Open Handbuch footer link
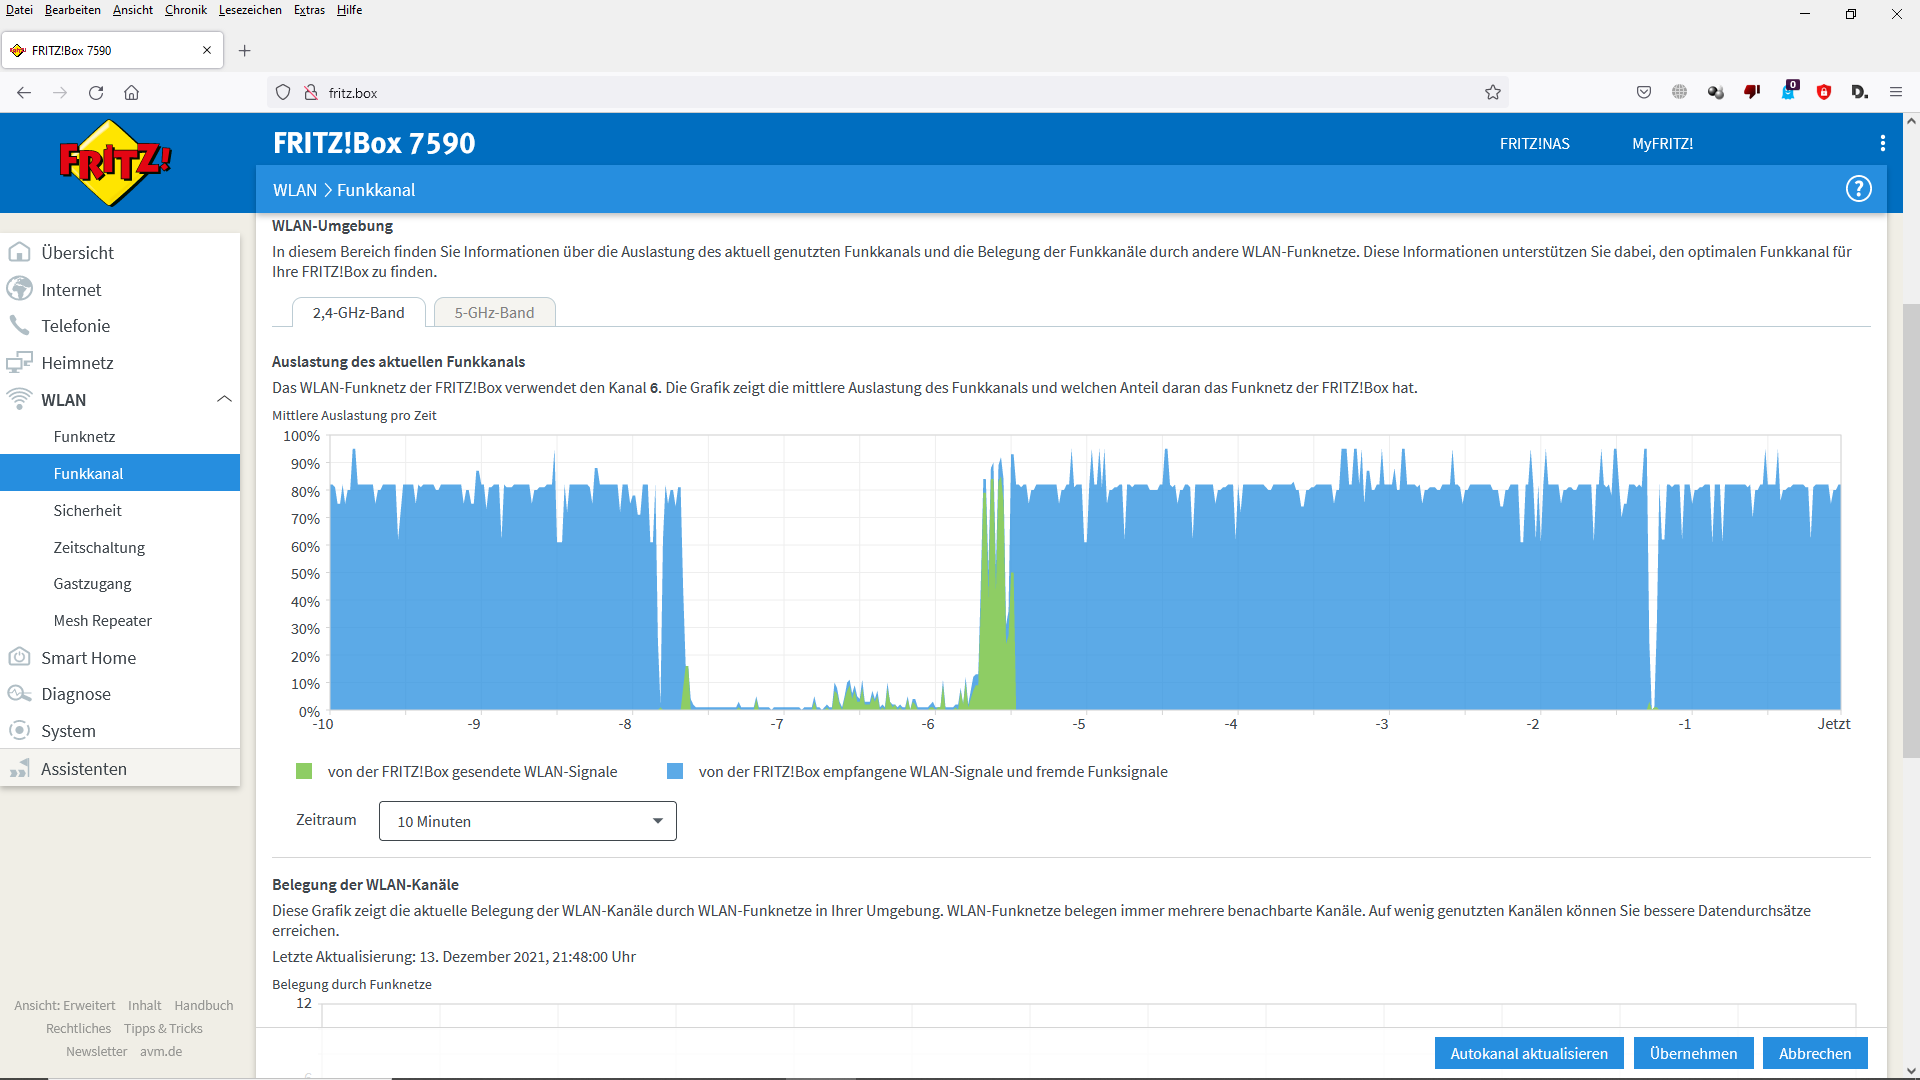 point(204,1005)
